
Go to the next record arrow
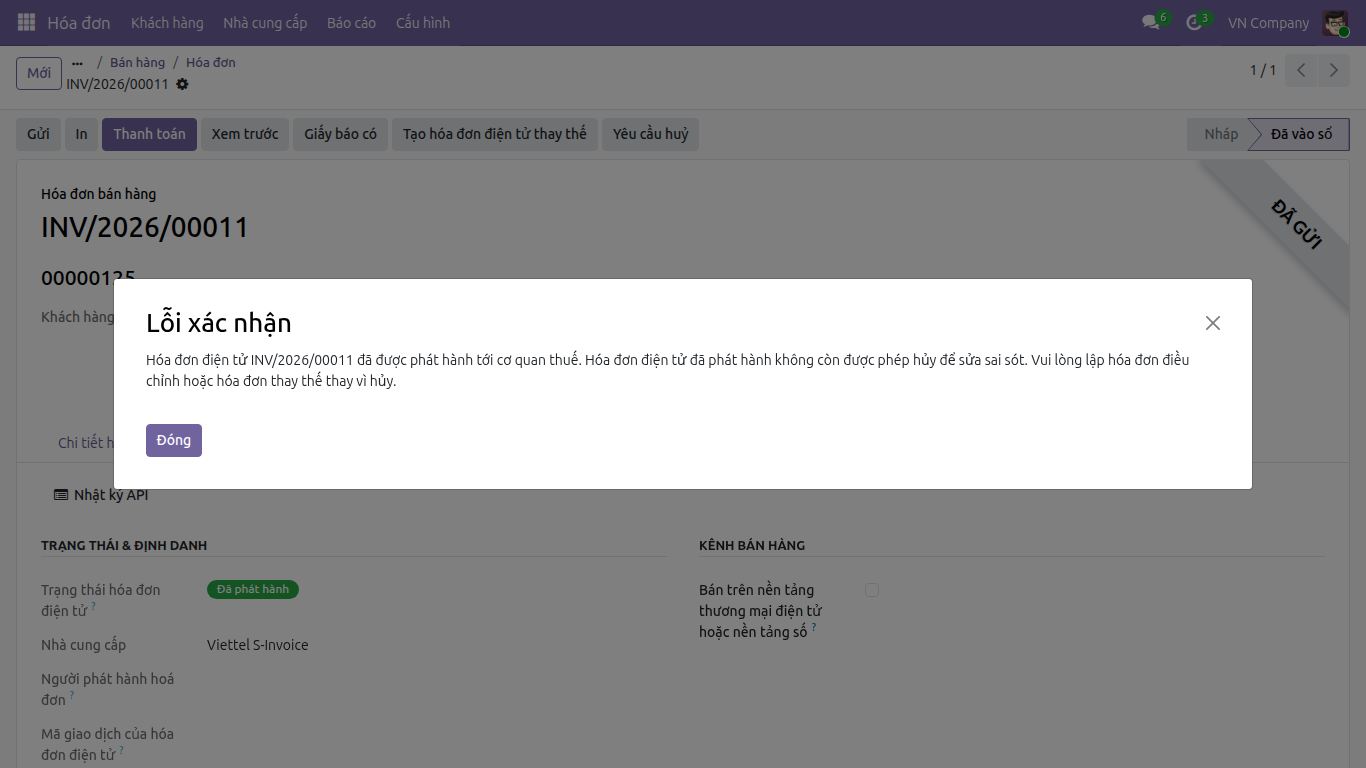[1334, 70]
